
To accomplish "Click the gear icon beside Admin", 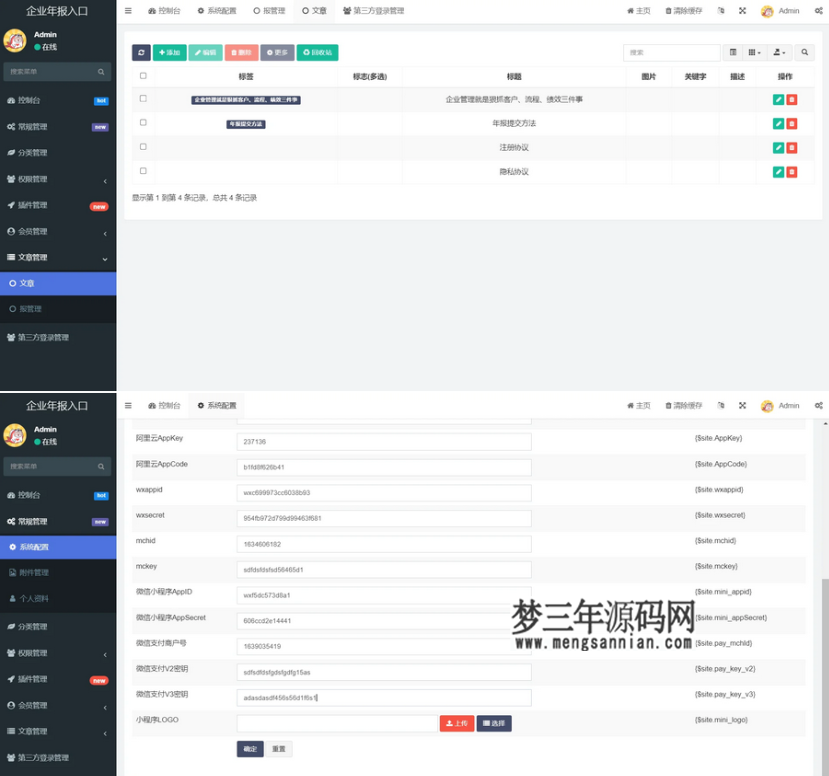I will coord(818,11).
